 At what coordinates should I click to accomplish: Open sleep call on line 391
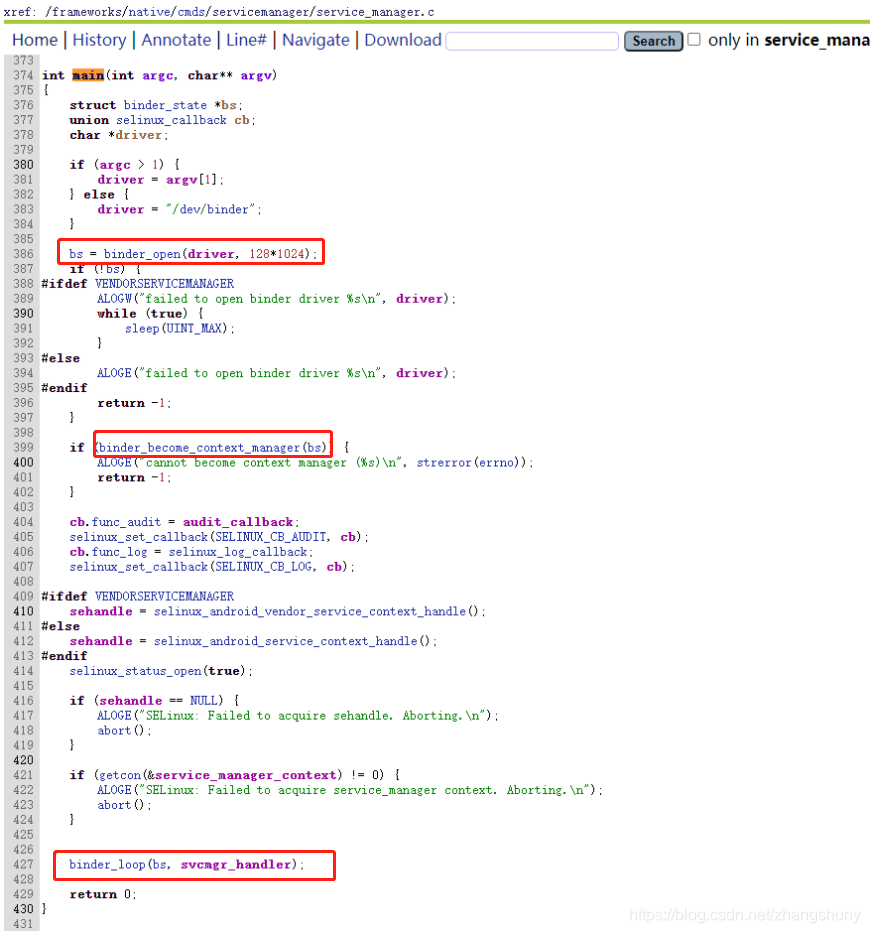pos(142,328)
